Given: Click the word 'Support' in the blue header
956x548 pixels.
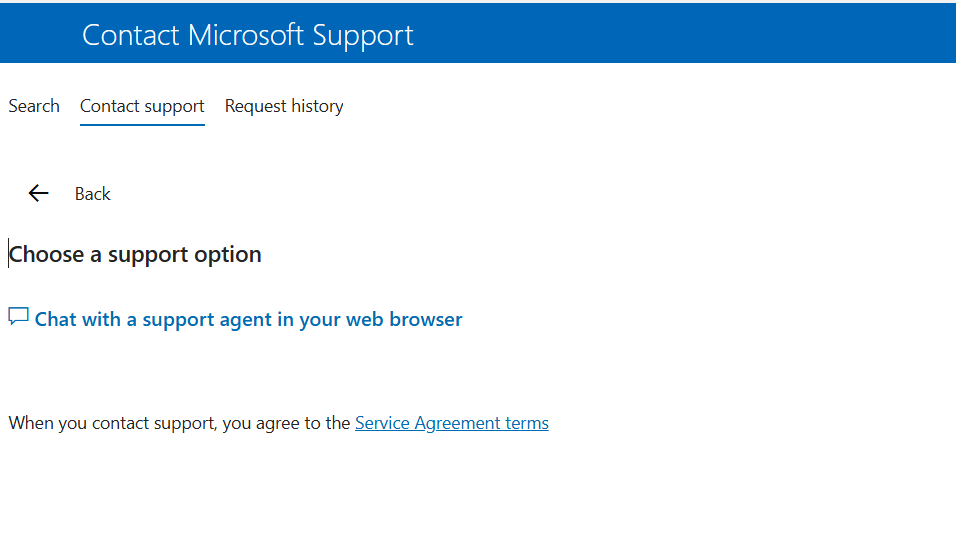Looking at the screenshot, I should (362, 35).
